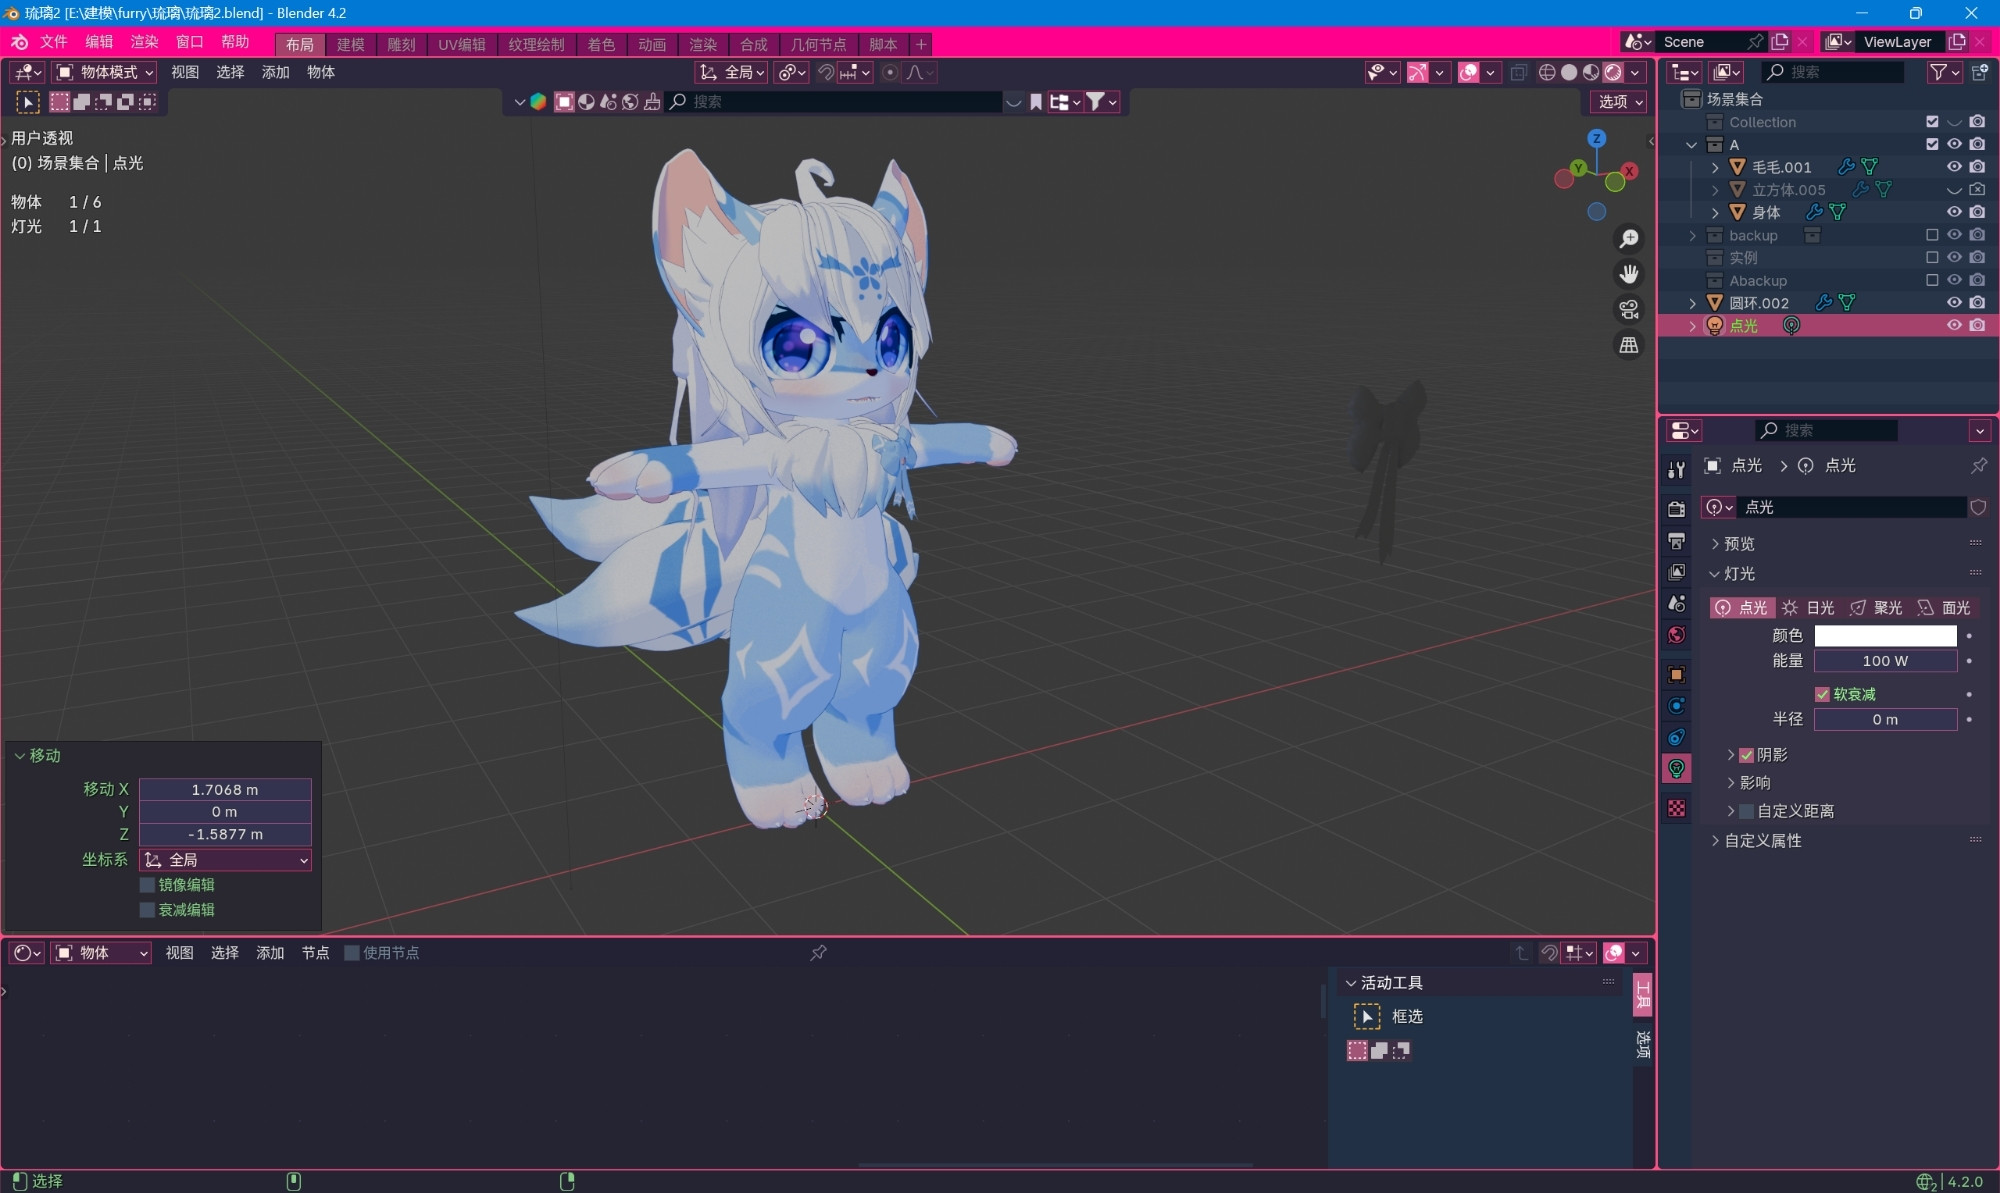Set light type to 日光
Image resolution: width=2000 pixels, height=1193 pixels.
tap(1809, 608)
